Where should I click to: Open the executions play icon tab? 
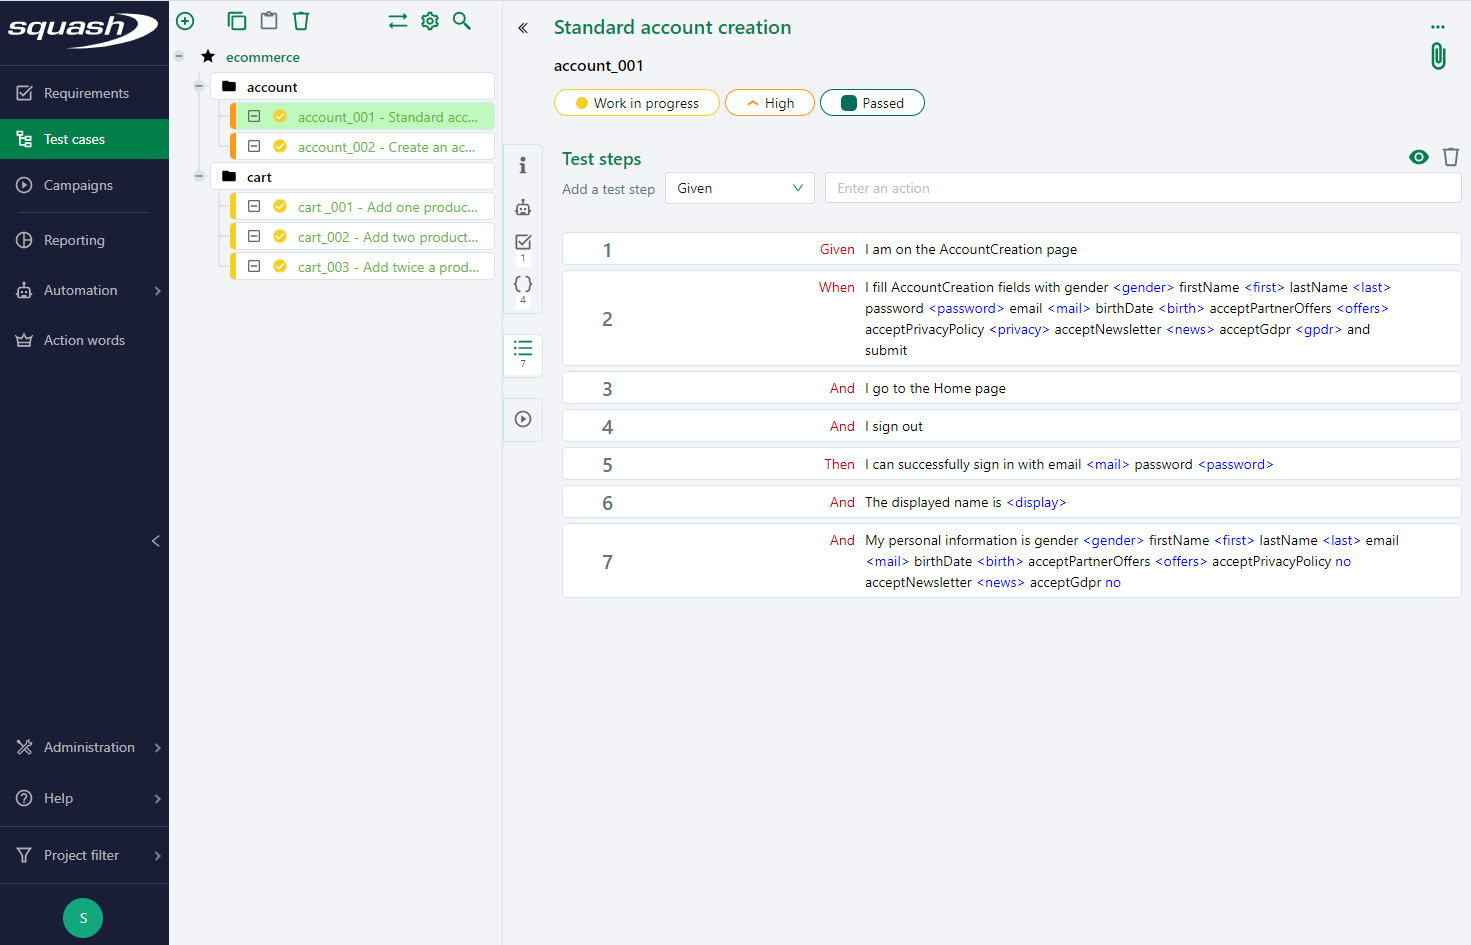(x=523, y=419)
